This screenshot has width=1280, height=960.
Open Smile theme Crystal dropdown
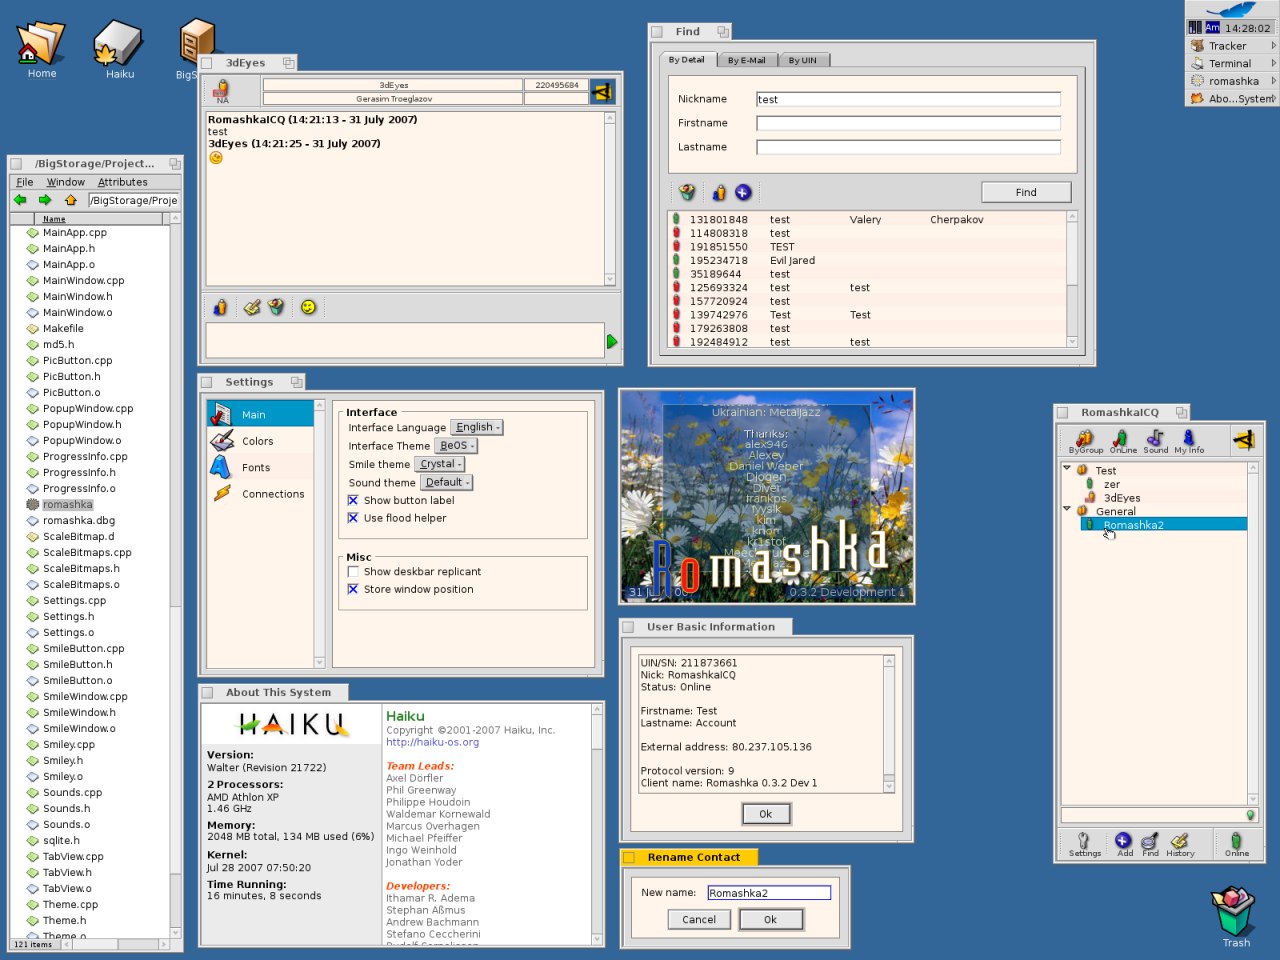440,464
